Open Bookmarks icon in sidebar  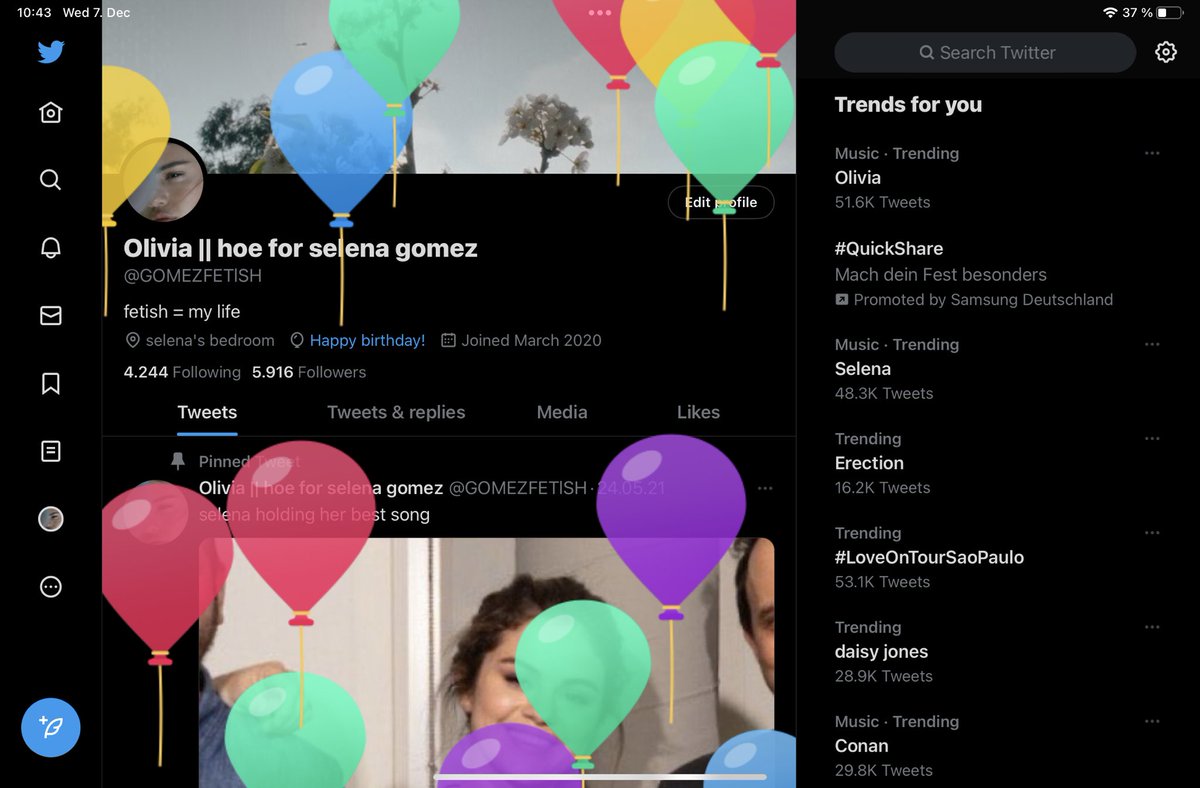click(x=51, y=384)
